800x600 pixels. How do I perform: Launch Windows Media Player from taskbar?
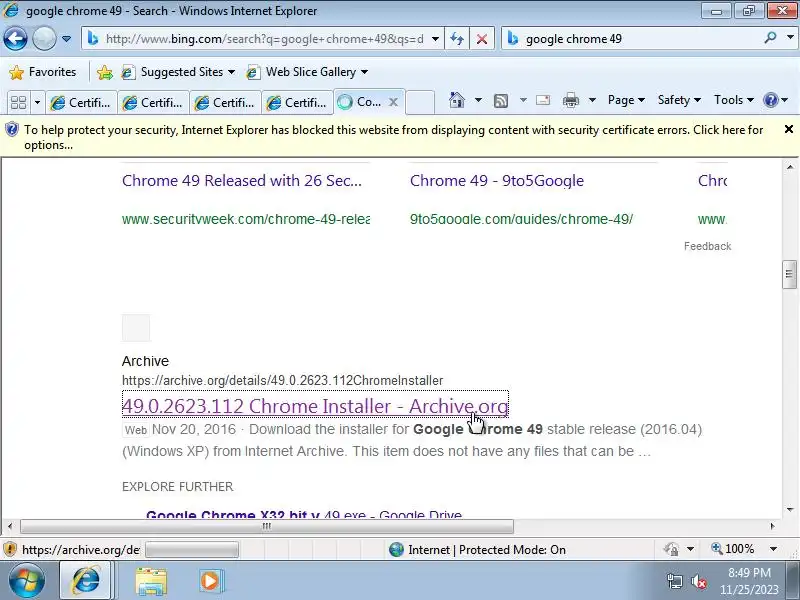tap(210, 581)
